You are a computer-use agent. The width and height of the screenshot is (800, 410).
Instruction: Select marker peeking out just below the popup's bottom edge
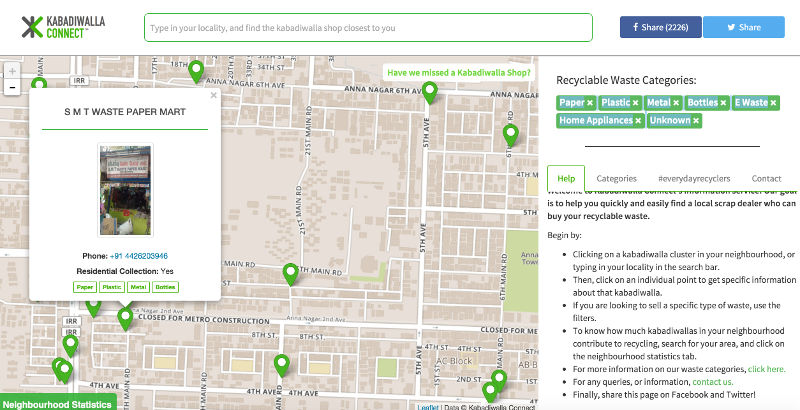pyautogui.click(x=93, y=308)
